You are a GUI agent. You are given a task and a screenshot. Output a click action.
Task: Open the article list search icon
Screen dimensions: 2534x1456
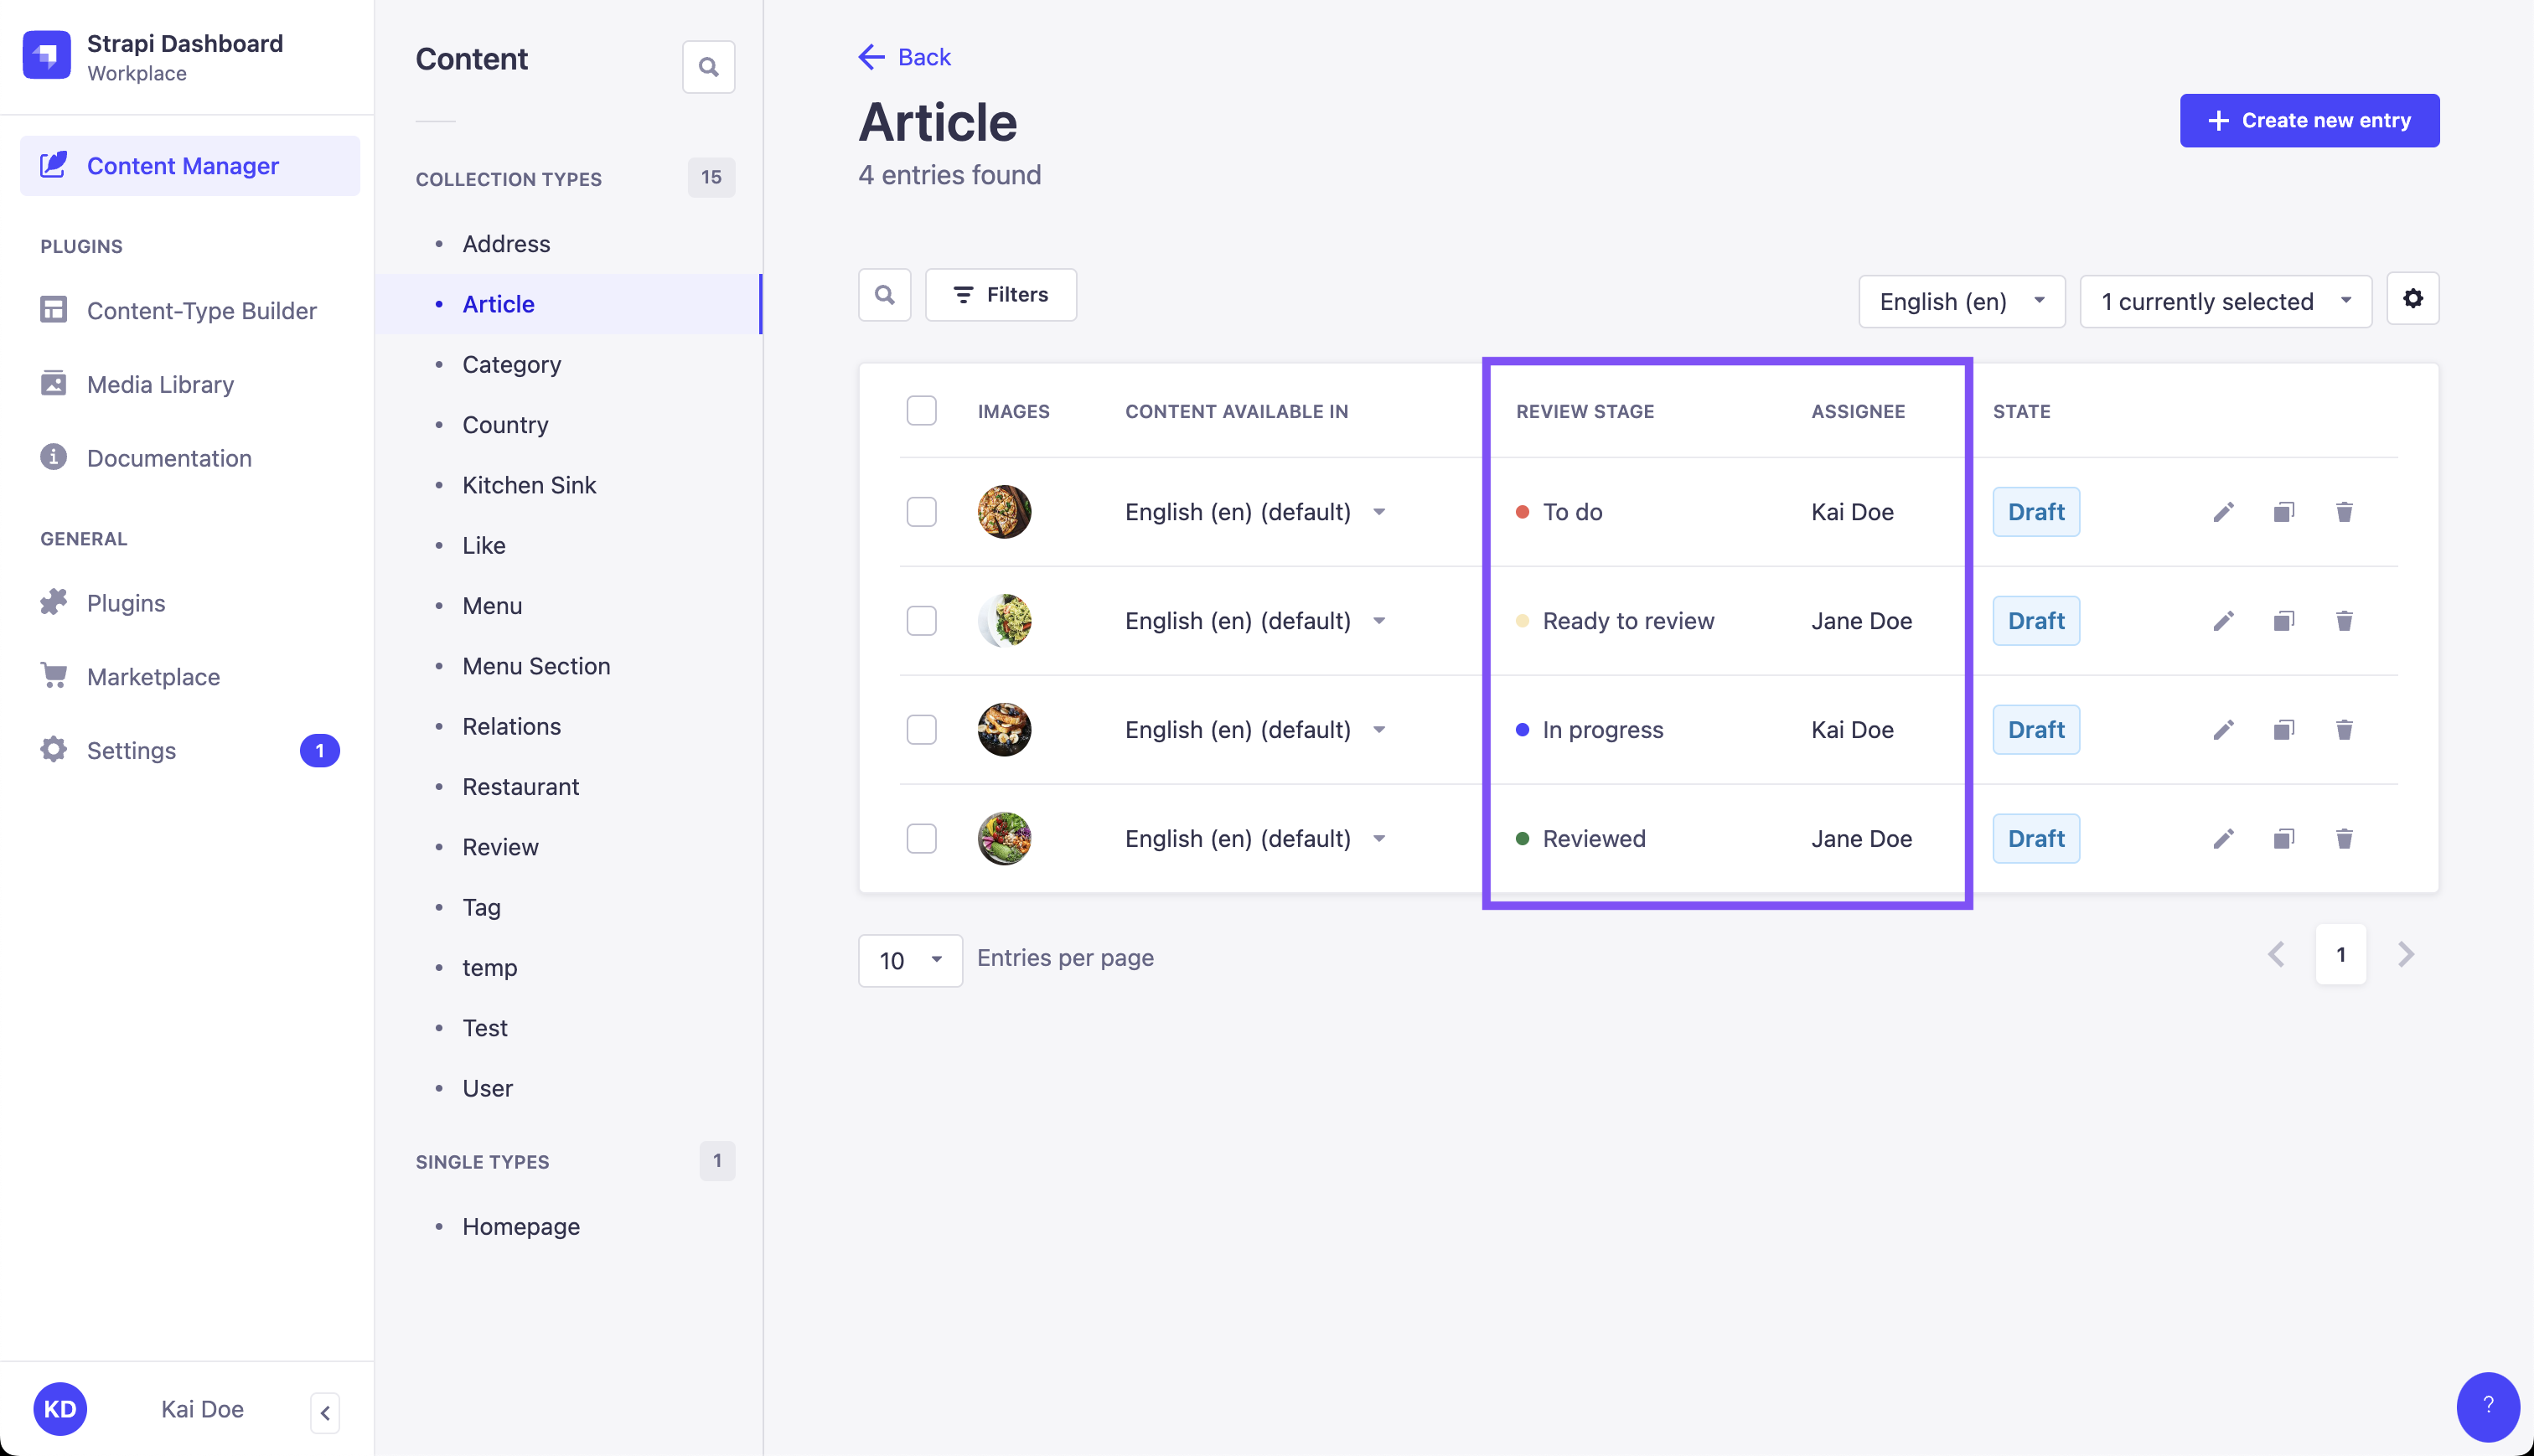click(884, 295)
